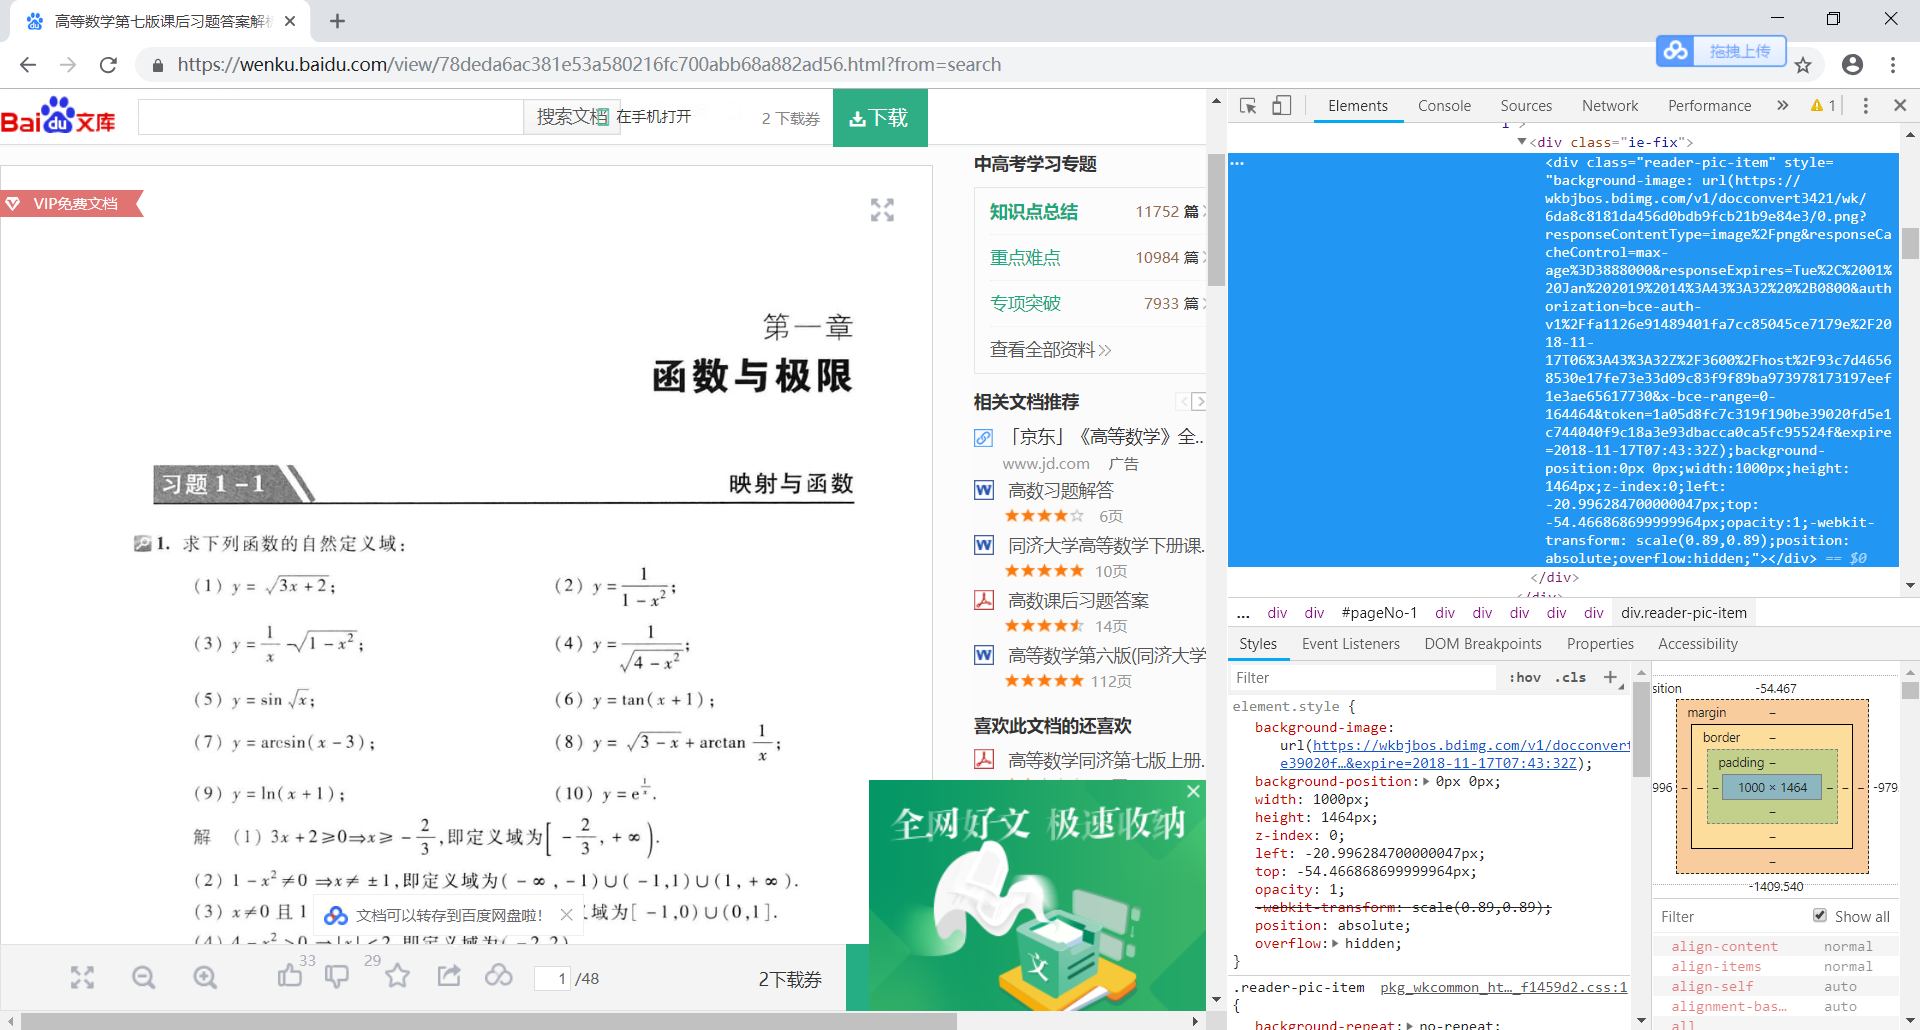Select the #pageNo-1 breadcrumb
1920x1030 pixels.
(1379, 613)
